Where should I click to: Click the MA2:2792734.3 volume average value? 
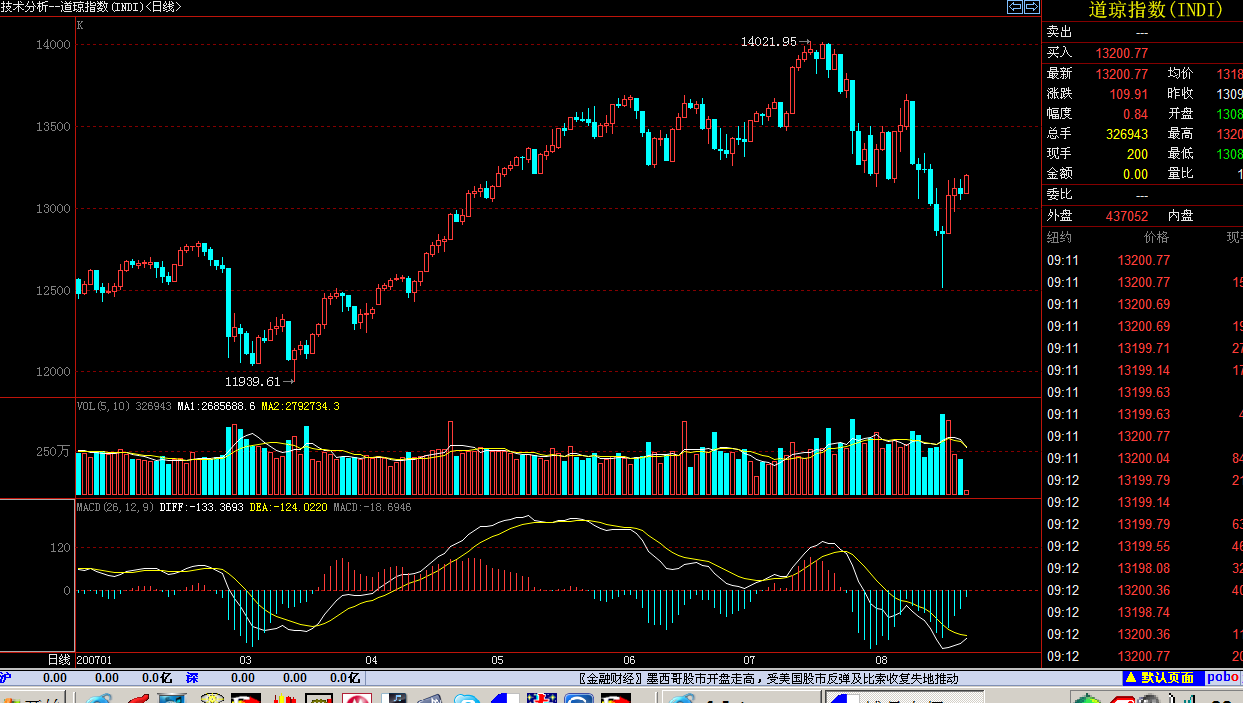coord(300,406)
